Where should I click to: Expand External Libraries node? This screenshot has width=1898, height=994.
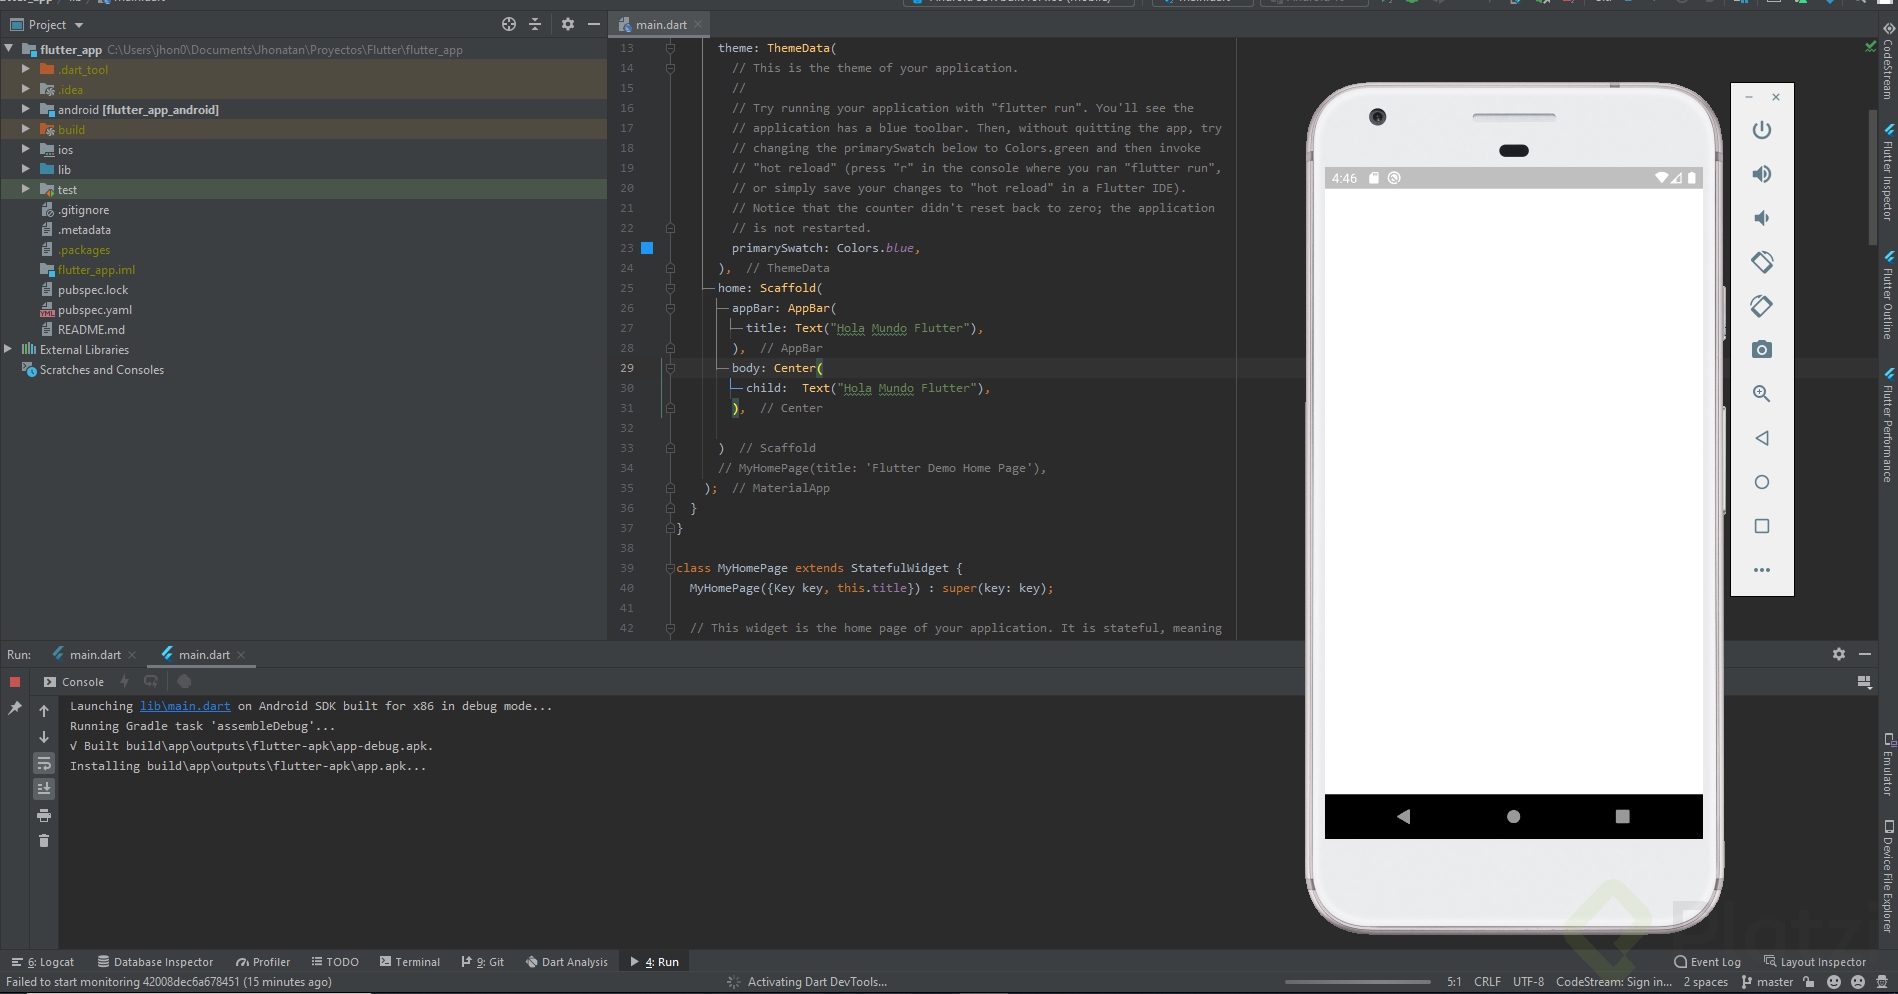(9, 349)
